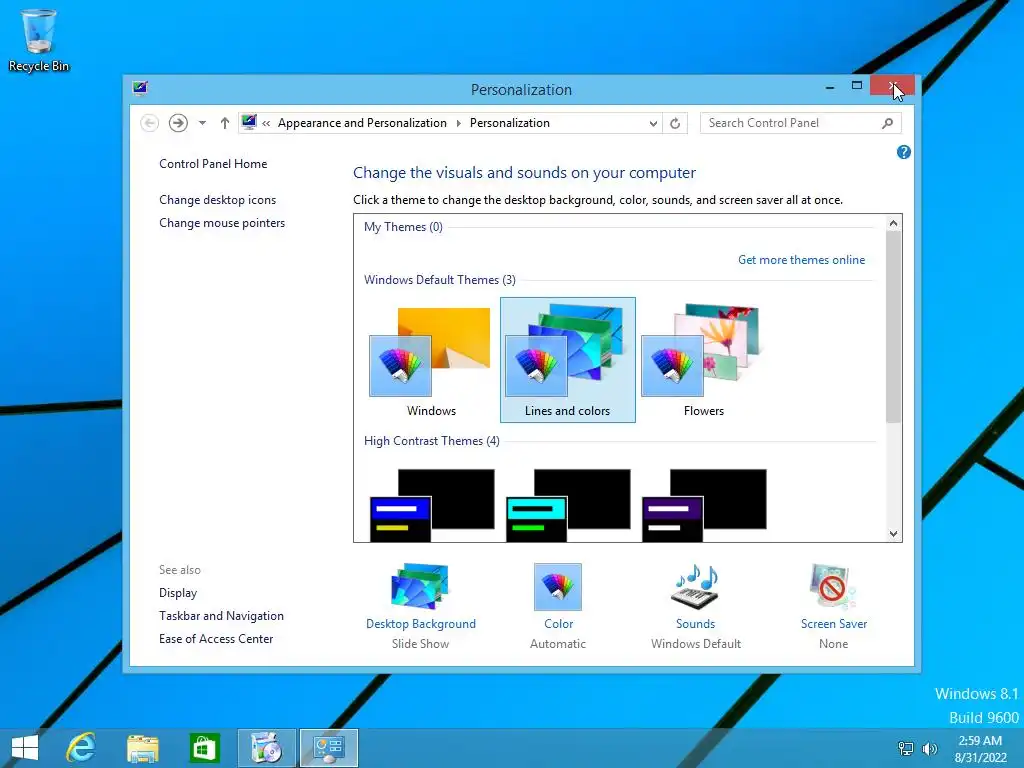Open the Recycle Bin desktop icon
Image resolution: width=1024 pixels, height=768 pixels.
tap(39, 40)
